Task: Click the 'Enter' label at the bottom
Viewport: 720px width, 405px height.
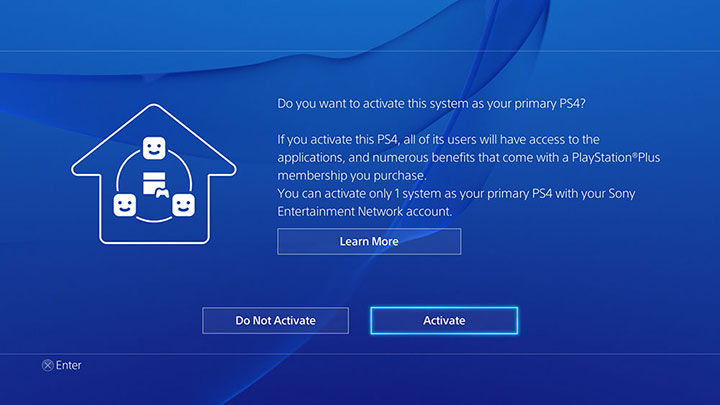Action: click(68, 366)
